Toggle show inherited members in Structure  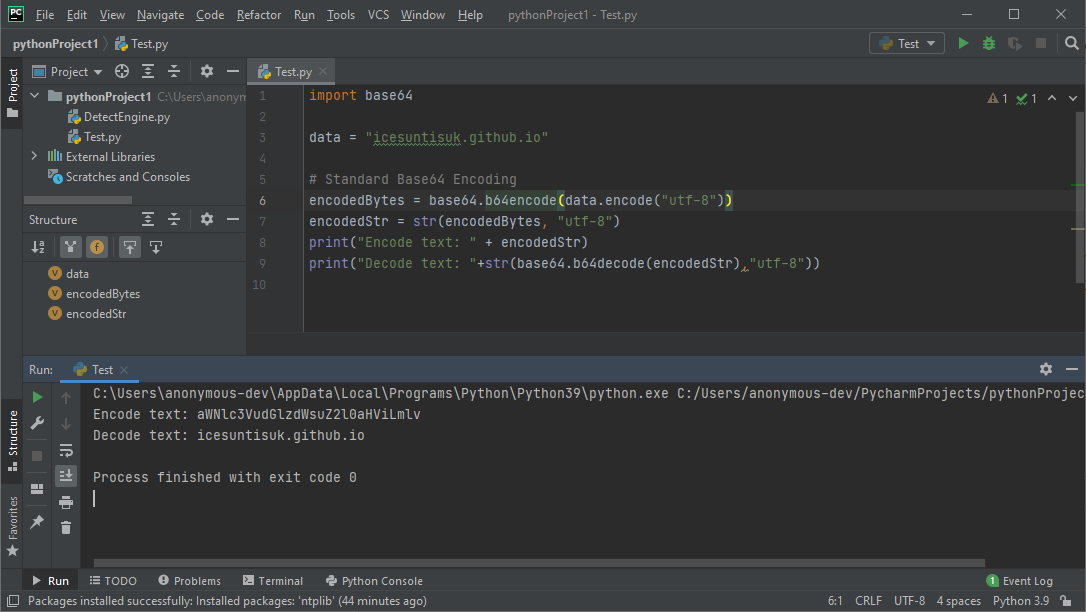70,247
